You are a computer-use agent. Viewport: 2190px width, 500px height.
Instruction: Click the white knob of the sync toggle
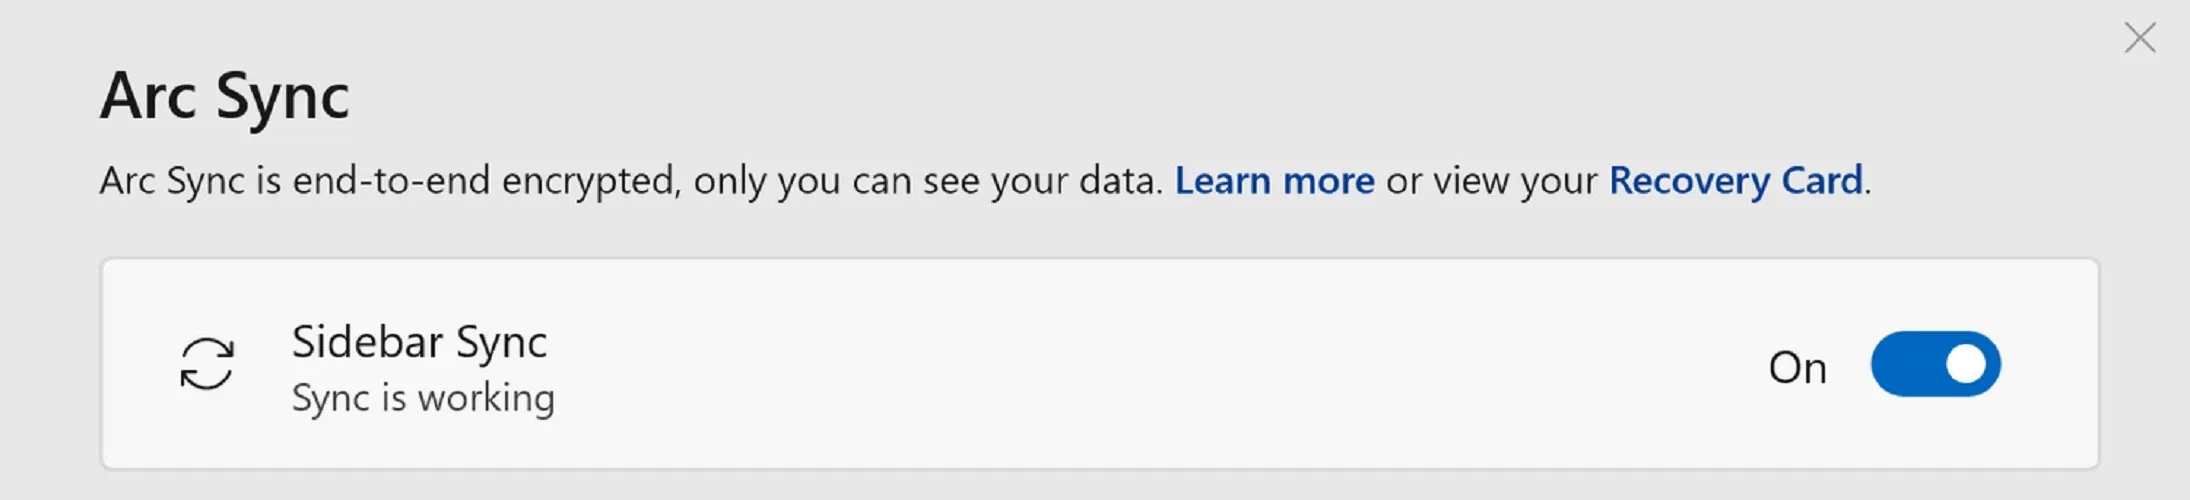(1965, 364)
